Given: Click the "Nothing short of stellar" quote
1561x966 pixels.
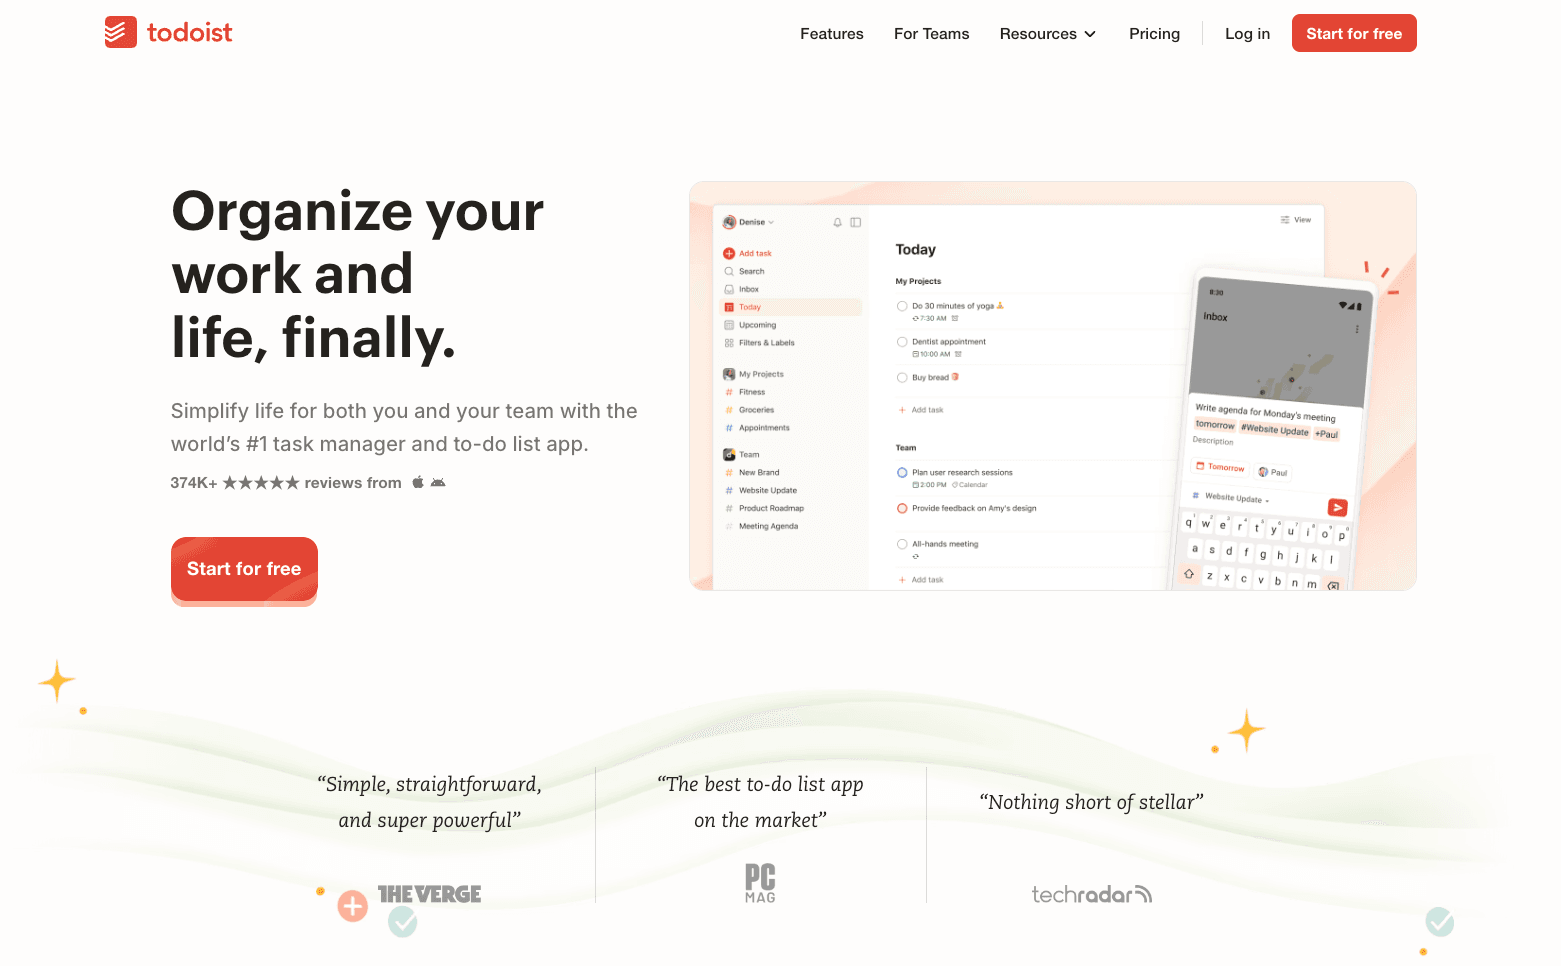Looking at the screenshot, I should click(x=1091, y=802).
